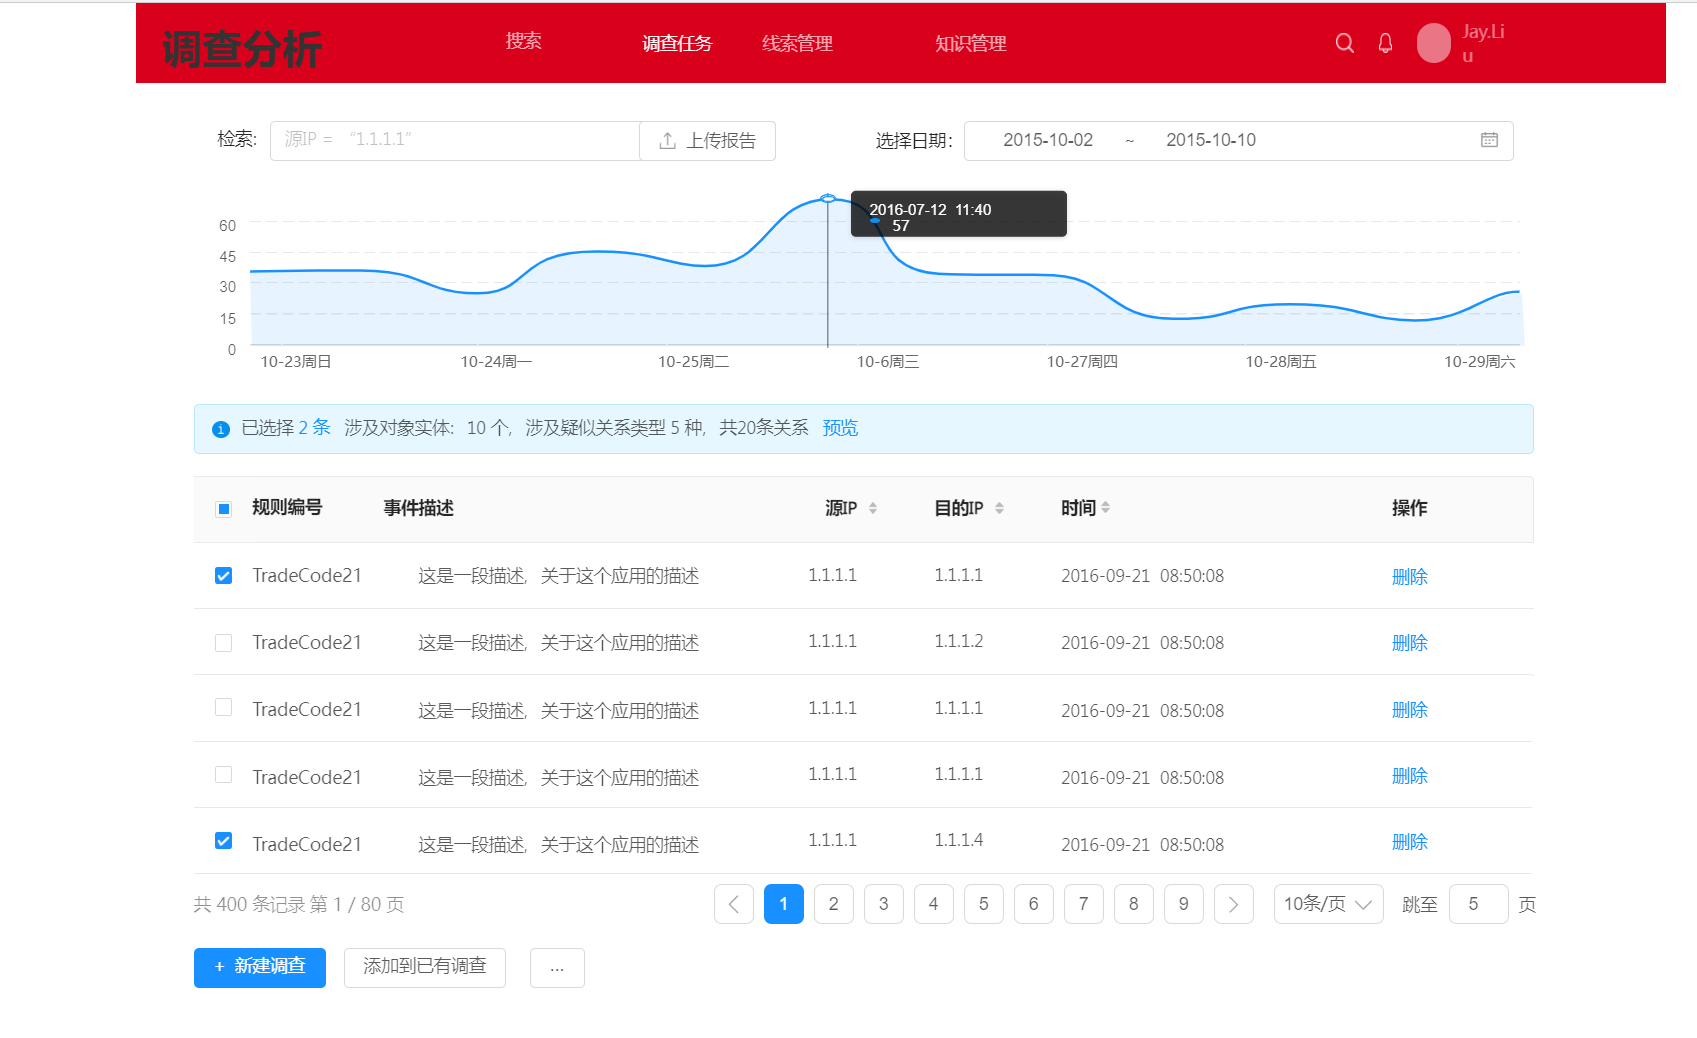
Task: Click the chart peak data point marker
Action: point(828,199)
